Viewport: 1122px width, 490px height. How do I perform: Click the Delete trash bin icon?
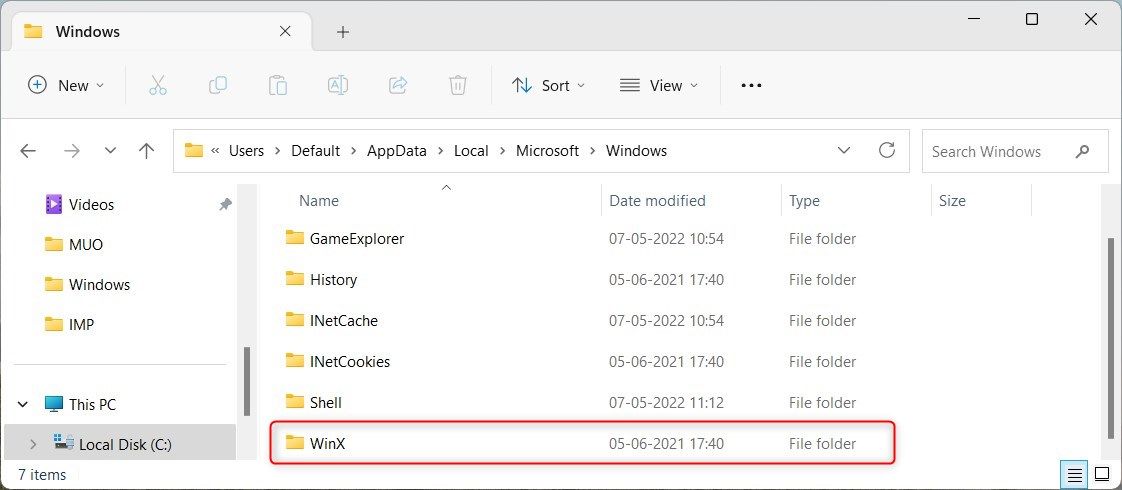(x=458, y=85)
